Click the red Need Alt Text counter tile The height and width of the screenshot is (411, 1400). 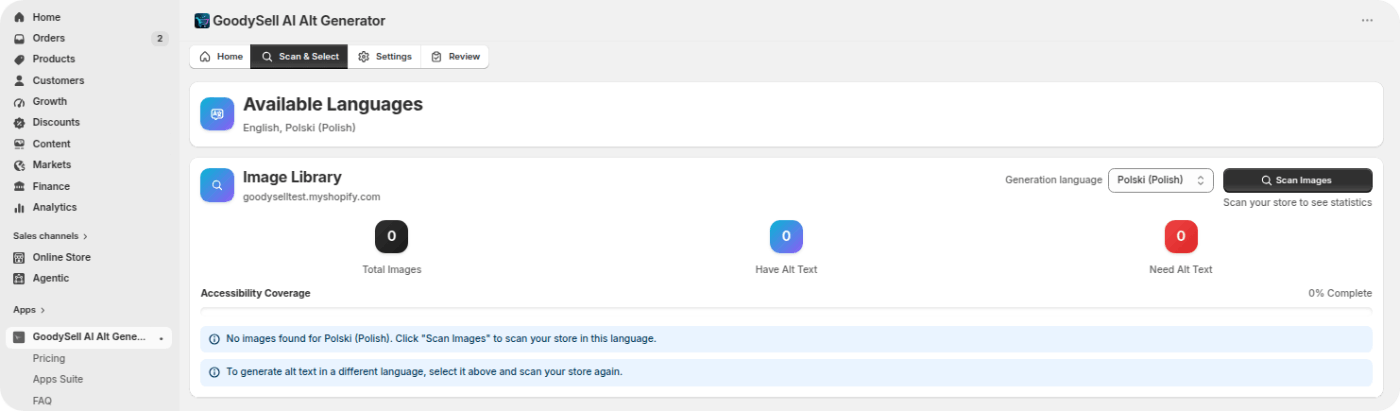click(1181, 236)
